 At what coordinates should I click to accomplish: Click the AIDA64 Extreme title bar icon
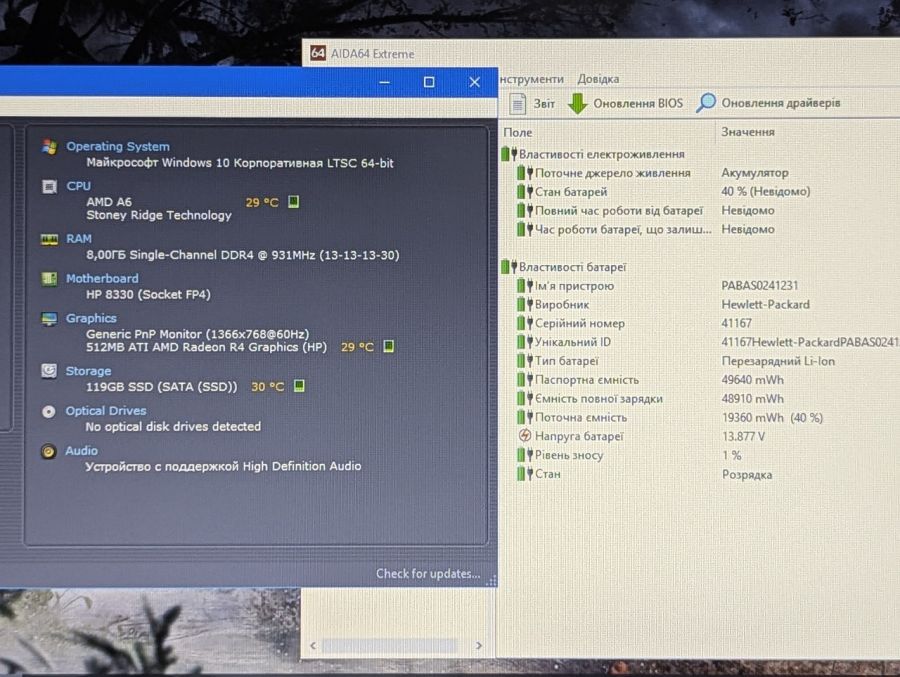point(318,53)
